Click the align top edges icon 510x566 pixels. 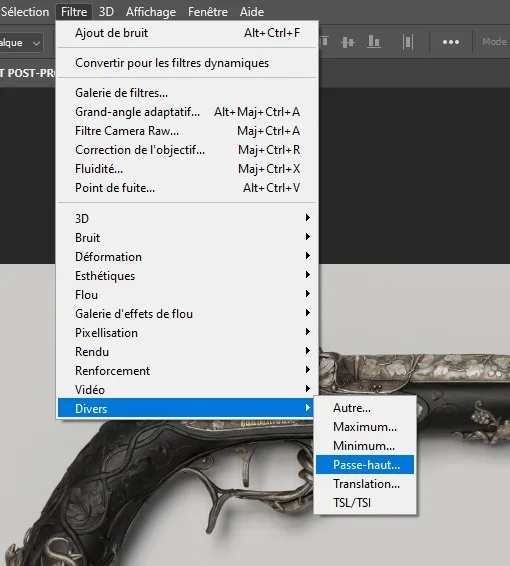click(324, 42)
